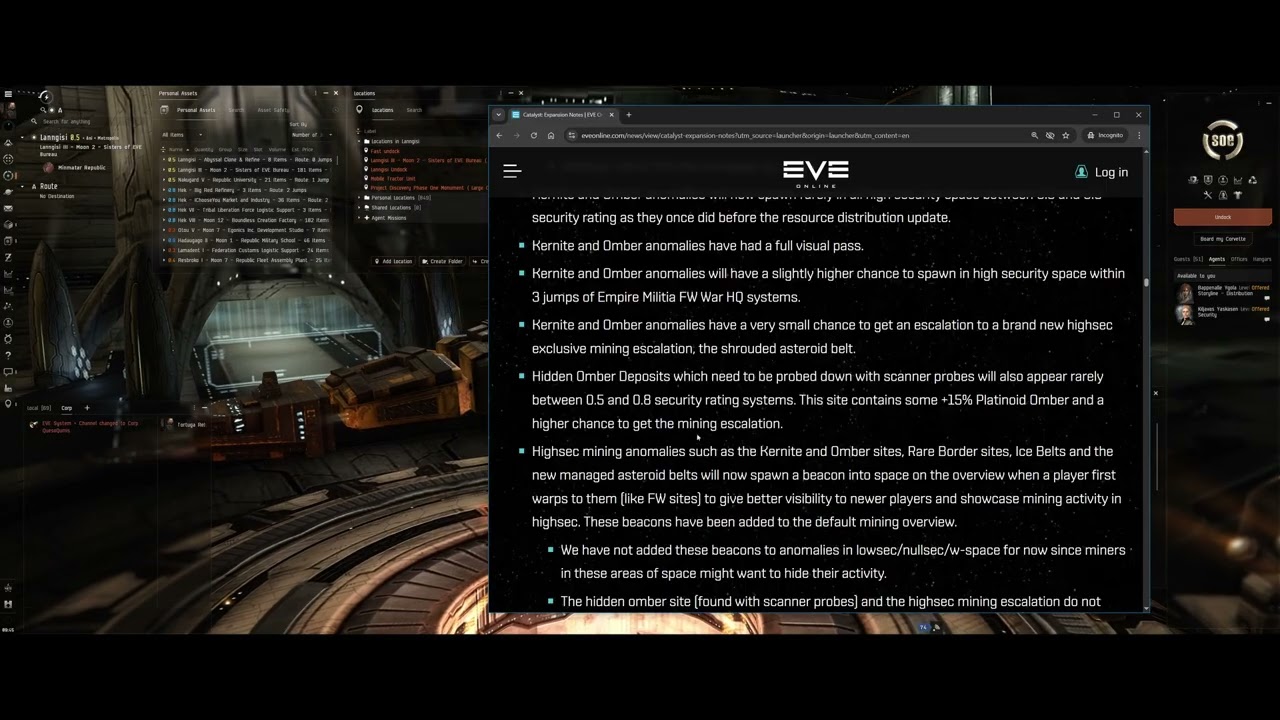Screen dimensions: 1280x720
Task: Expand the Hek Big Red Refinery row
Action: point(164,190)
